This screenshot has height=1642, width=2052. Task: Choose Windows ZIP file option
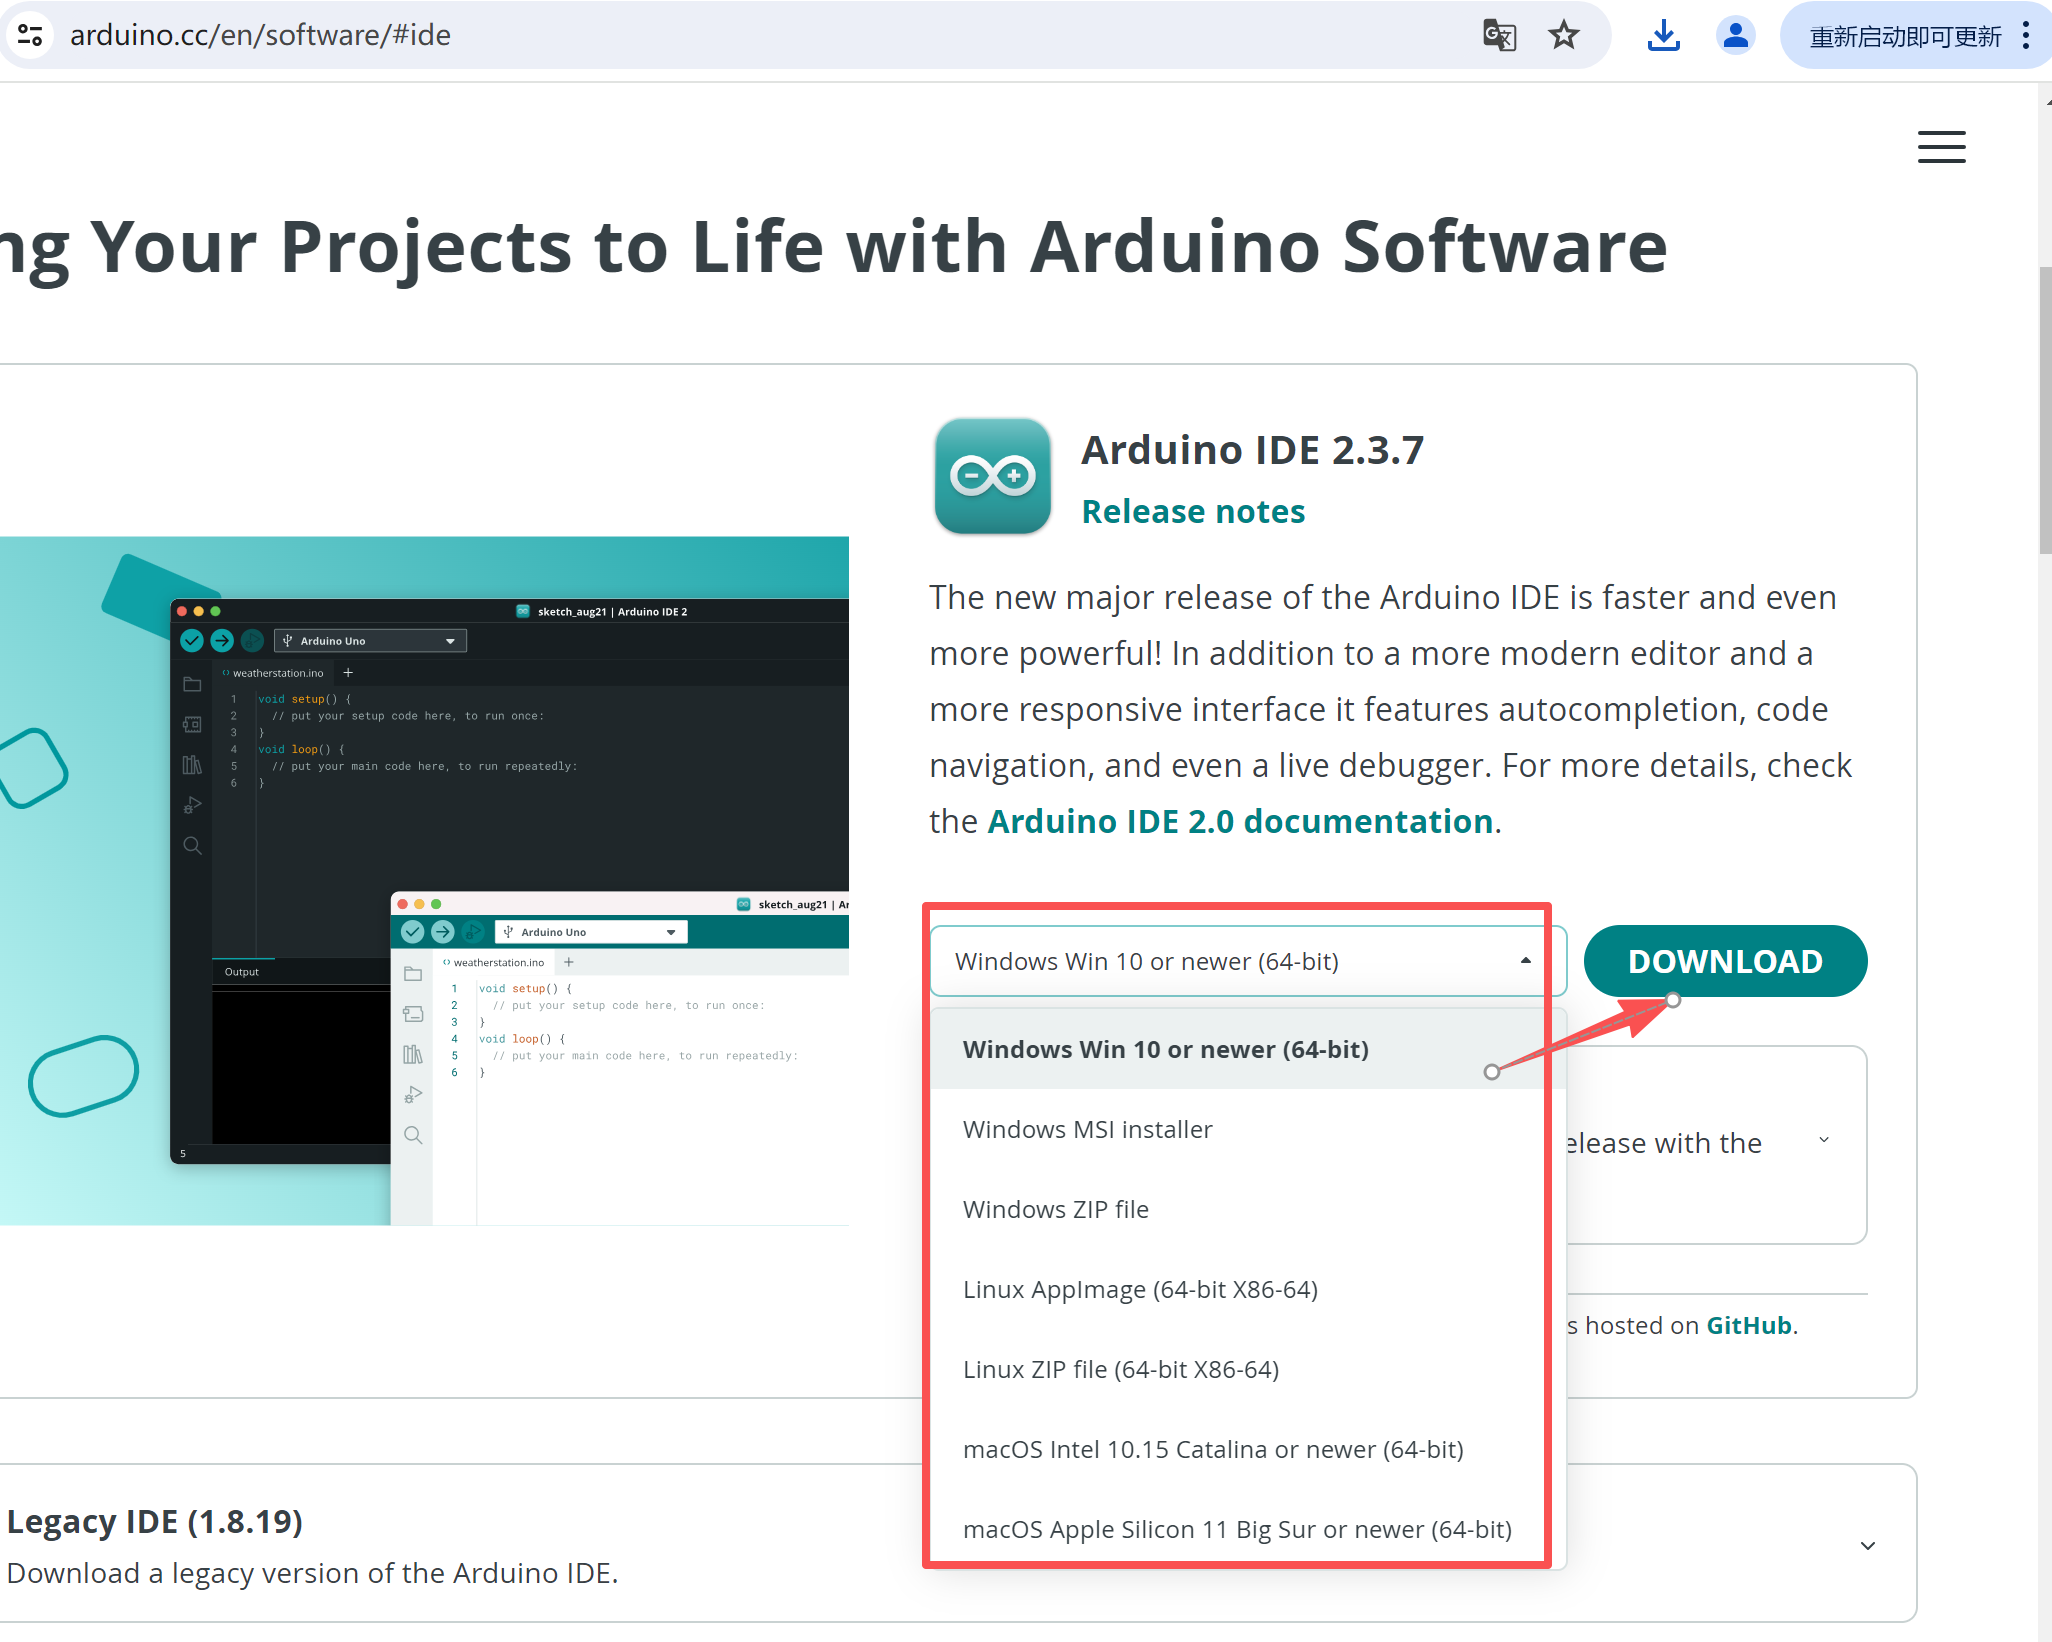tap(1055, 1209)
